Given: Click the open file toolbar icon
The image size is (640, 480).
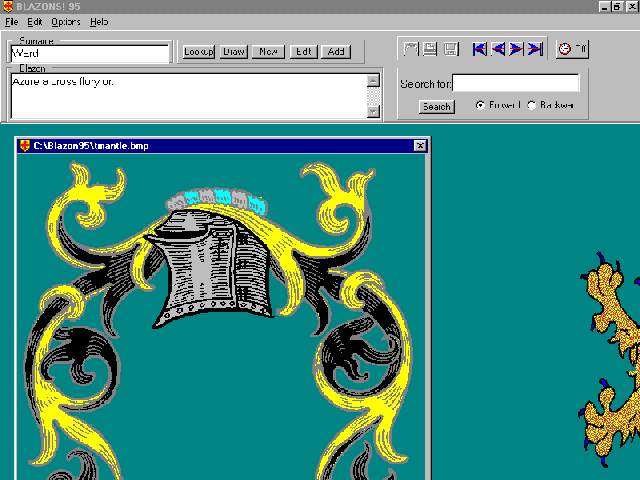Looking at the screenshot, I should point(409,49).
